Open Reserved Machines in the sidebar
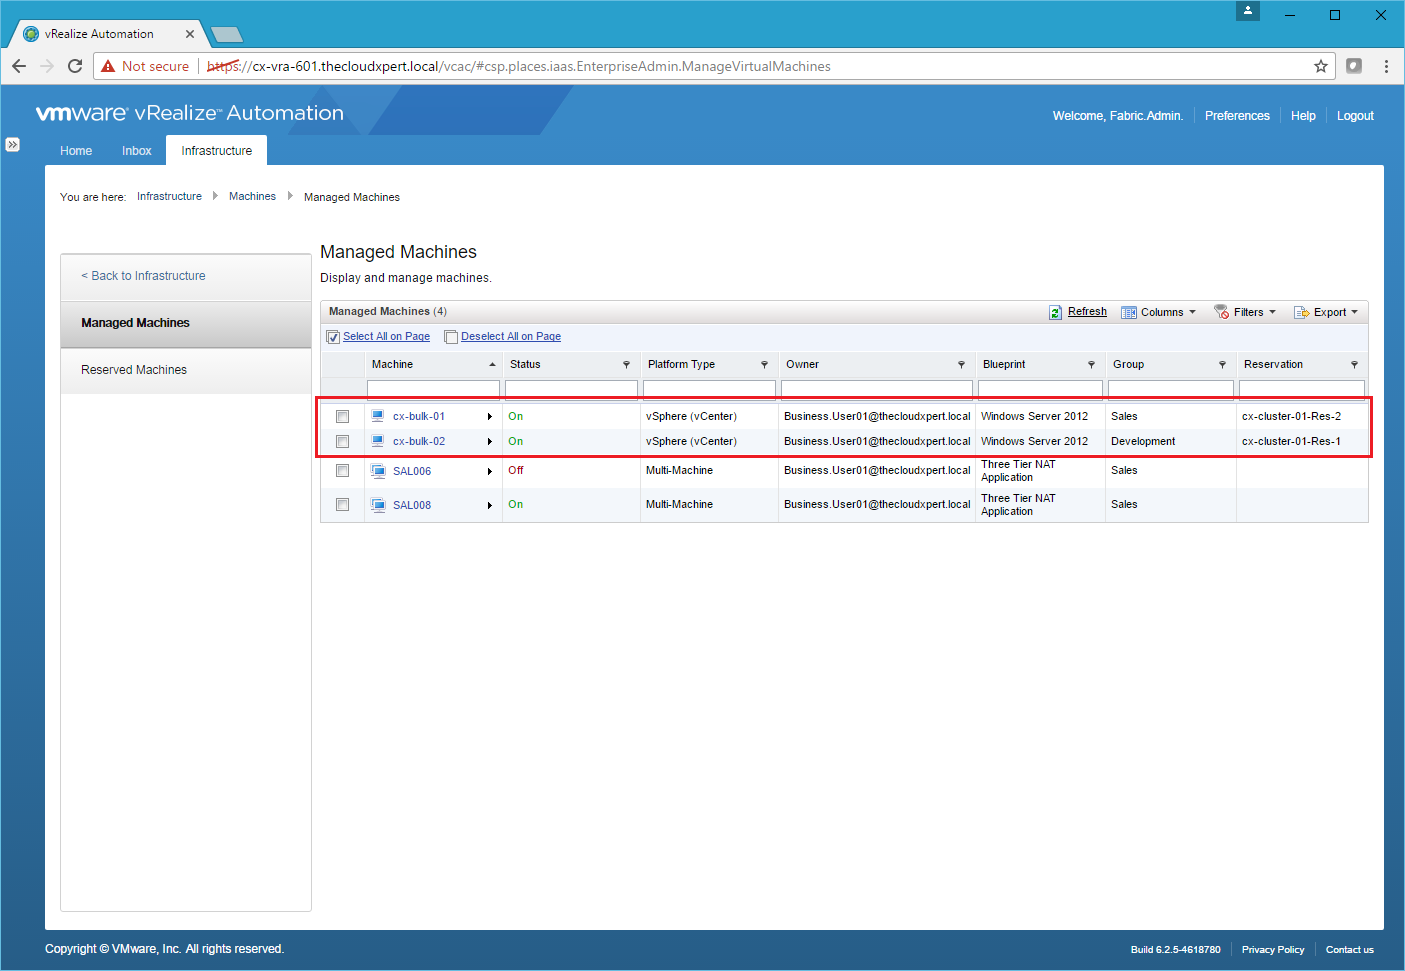This screenshot has height=971, width=1405. pos(134,370)
